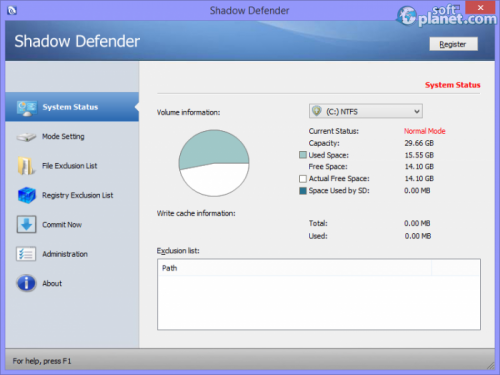Click the Space Used by SD swatch

[303, 191]
